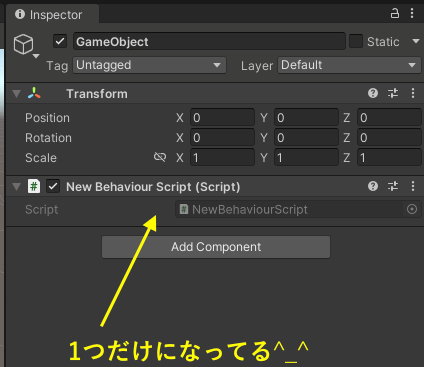The height and width of the screenshot is (367, 424).
Task: Click the Tag label
Action: coord(57,66)
